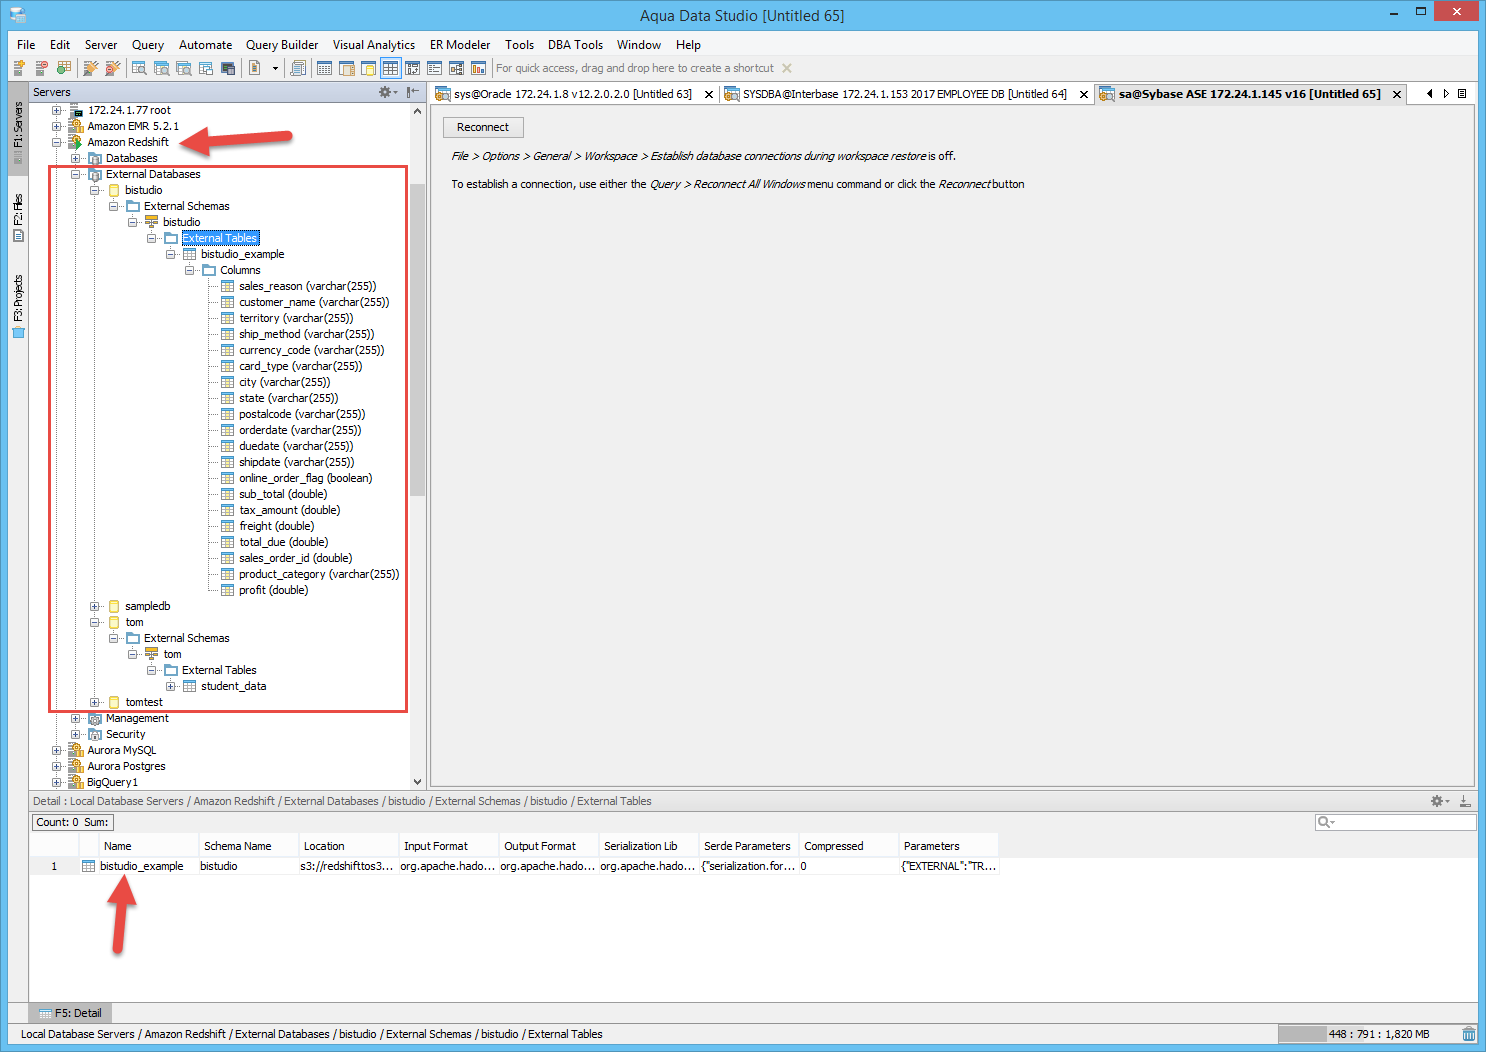Select the online_order_flag (boolean) column

pos(306,478)
